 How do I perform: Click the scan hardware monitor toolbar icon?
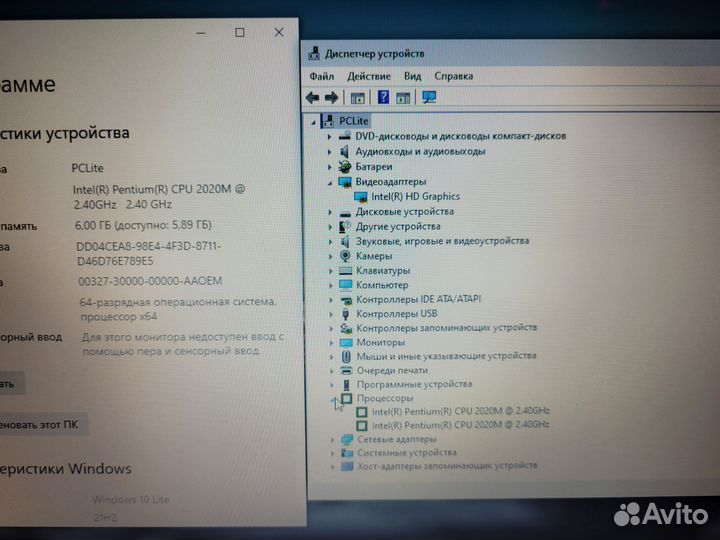pyautogui.click(x=429, y=97)
